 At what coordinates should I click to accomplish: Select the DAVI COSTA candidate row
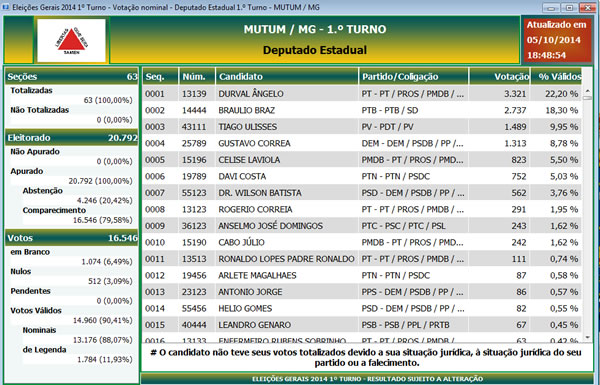[362, 176]
